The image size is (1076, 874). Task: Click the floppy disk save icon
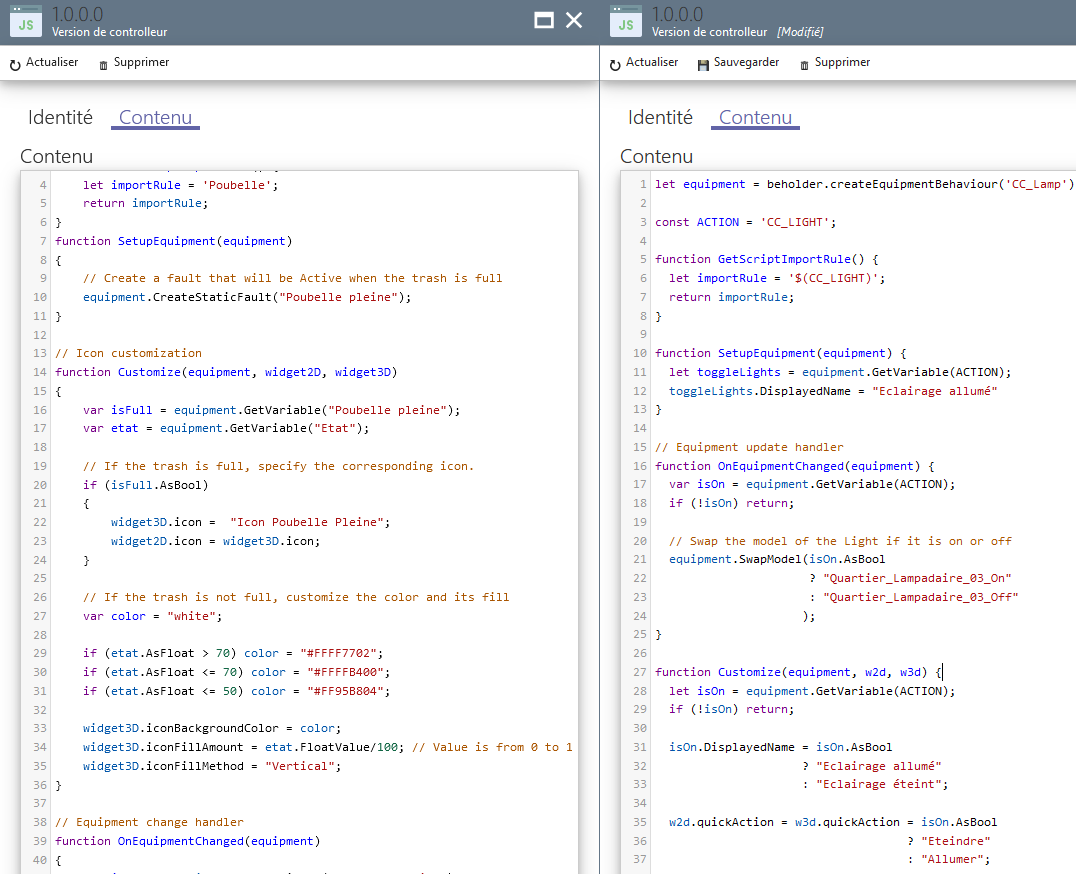point(703,65)
